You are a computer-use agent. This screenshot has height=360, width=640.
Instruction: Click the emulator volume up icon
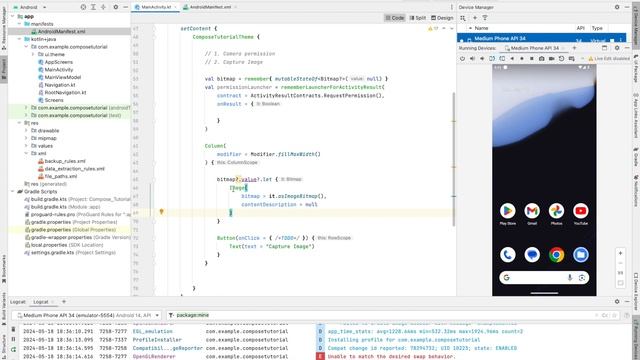coord(472,58)
